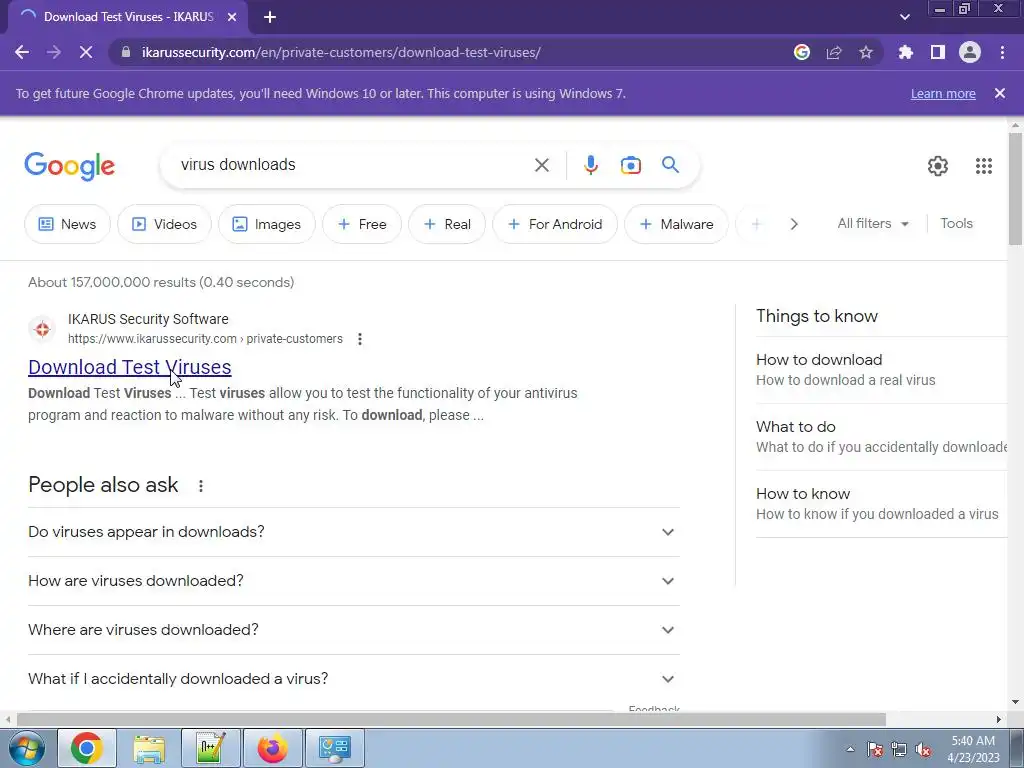Close the Download Test Viruses tab
Viewport: 1024px width, 768px height.
click(x=231, y=17)
